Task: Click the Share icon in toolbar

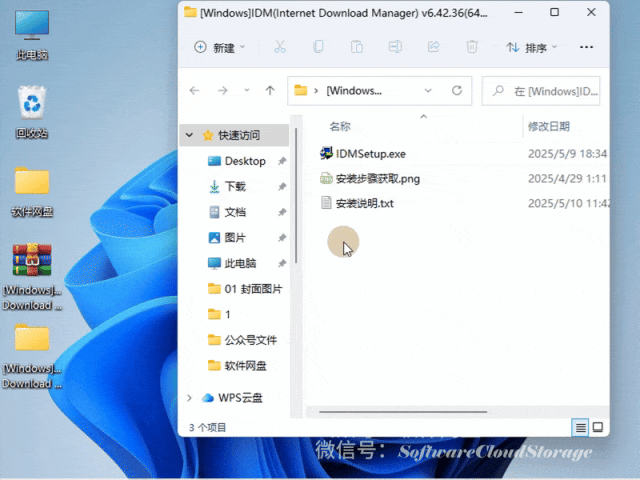Action: tap(433, 47)
